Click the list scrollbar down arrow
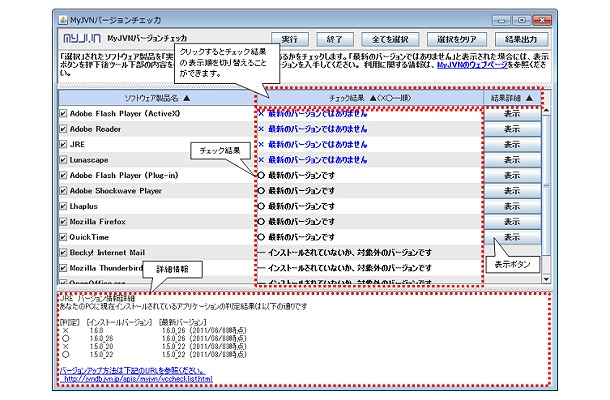Image resolution: width=610 pixels, height=400 pixels. tap(546, 279)
